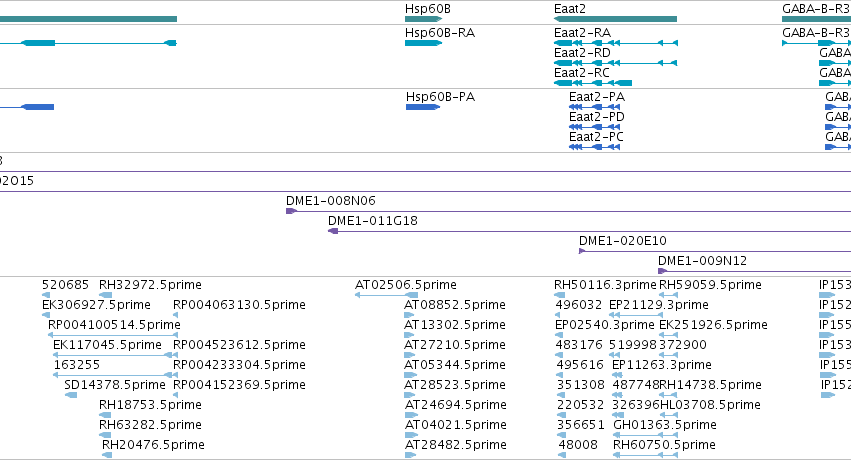This screenshot has height=460, width=851.
Task: Click the RH32972.5prime label
Action: coord(150,285)
